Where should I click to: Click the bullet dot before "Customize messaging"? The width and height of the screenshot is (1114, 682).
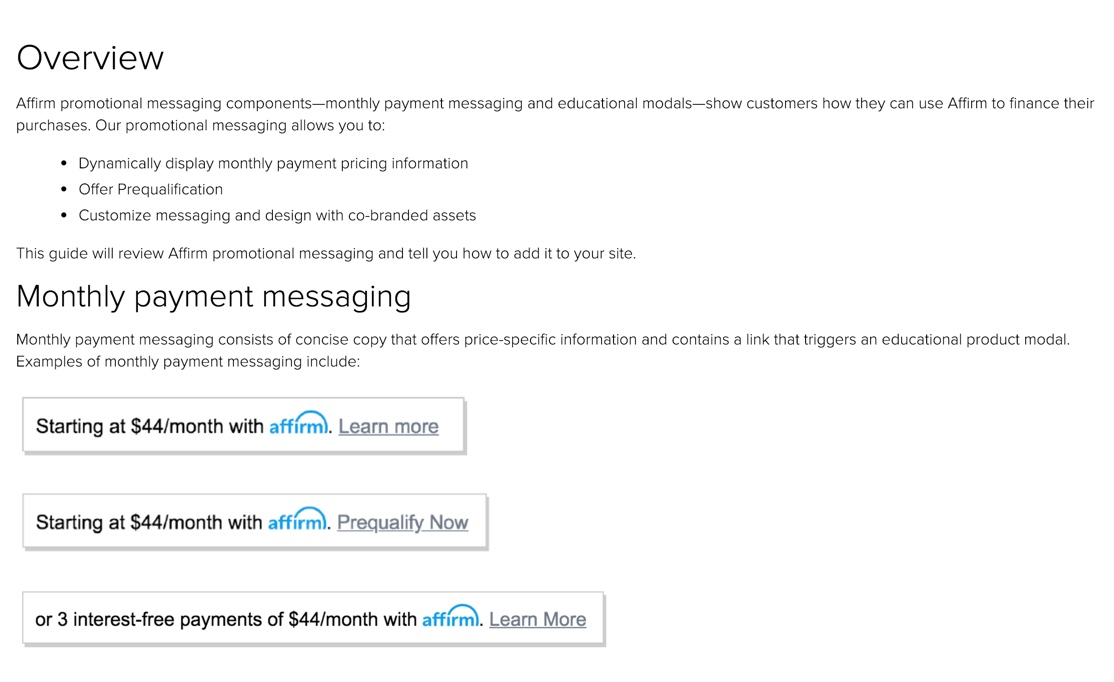click(x=64, y=215)
